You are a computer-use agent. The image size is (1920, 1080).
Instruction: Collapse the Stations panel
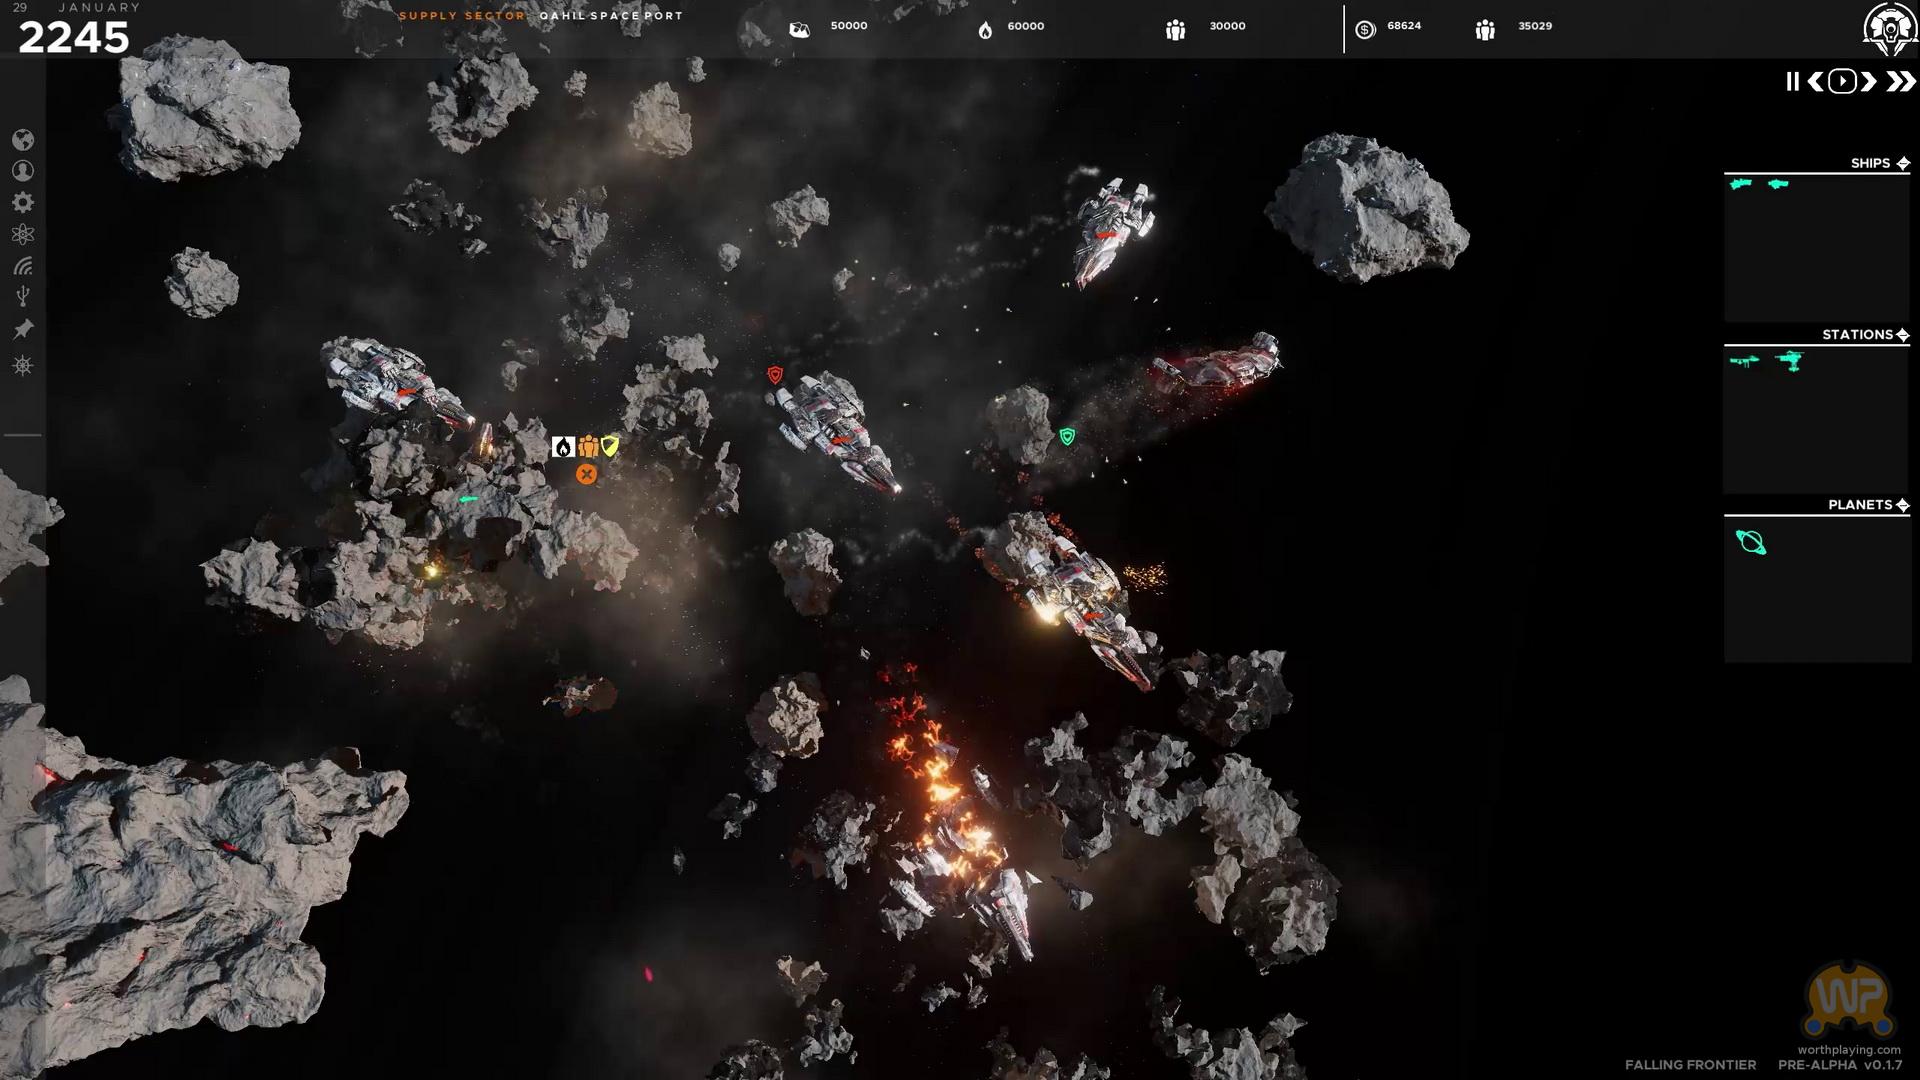click(1903, 335)
